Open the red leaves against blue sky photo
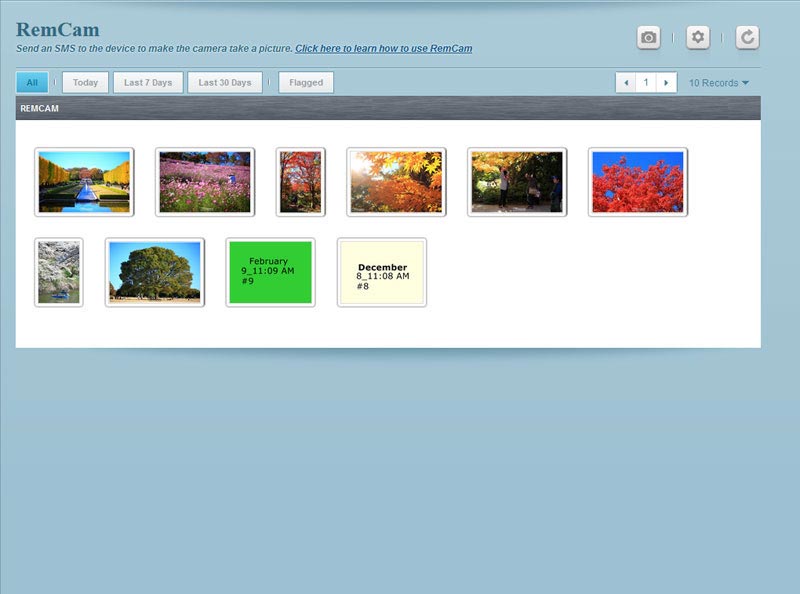Viewport: 800px width, 594px height. click(637, 182)
